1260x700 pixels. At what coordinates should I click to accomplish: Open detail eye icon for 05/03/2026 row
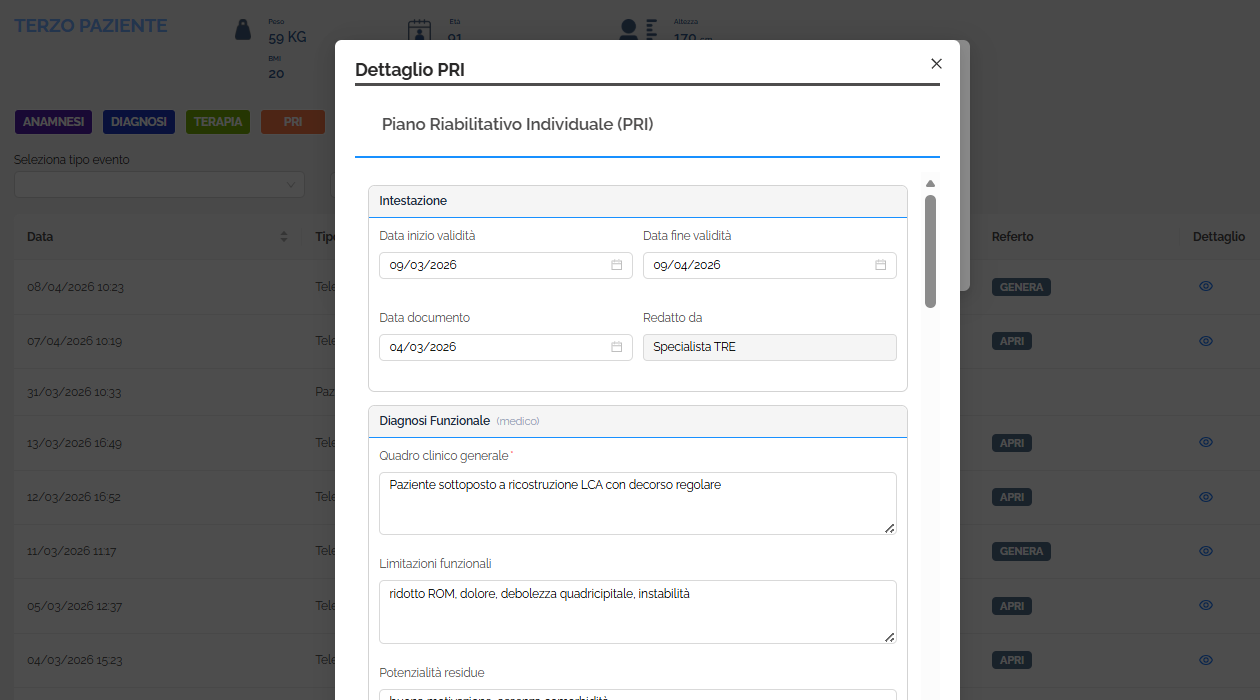(x=1205, y=605)
